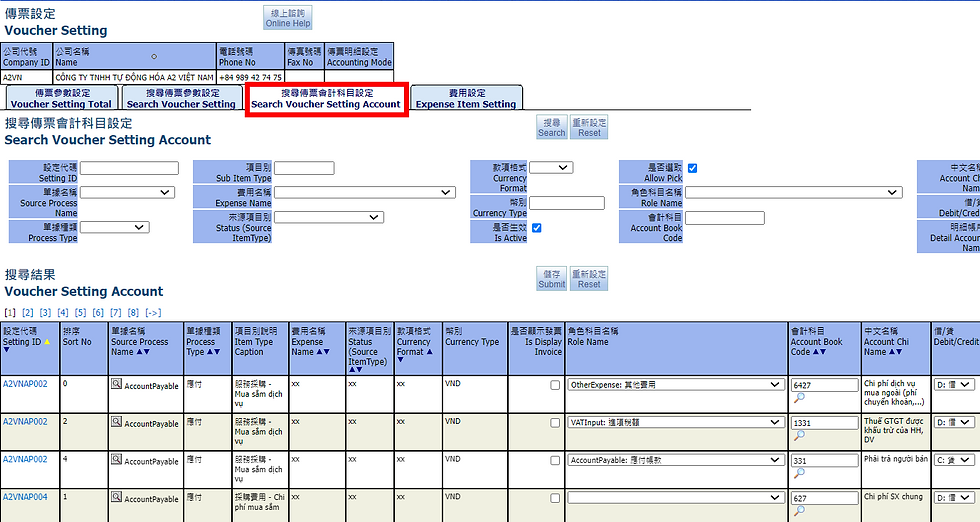Switch to Voucher Setting Total tab
Viewport: 980px width, 522px height.
[x=61, y=98]
